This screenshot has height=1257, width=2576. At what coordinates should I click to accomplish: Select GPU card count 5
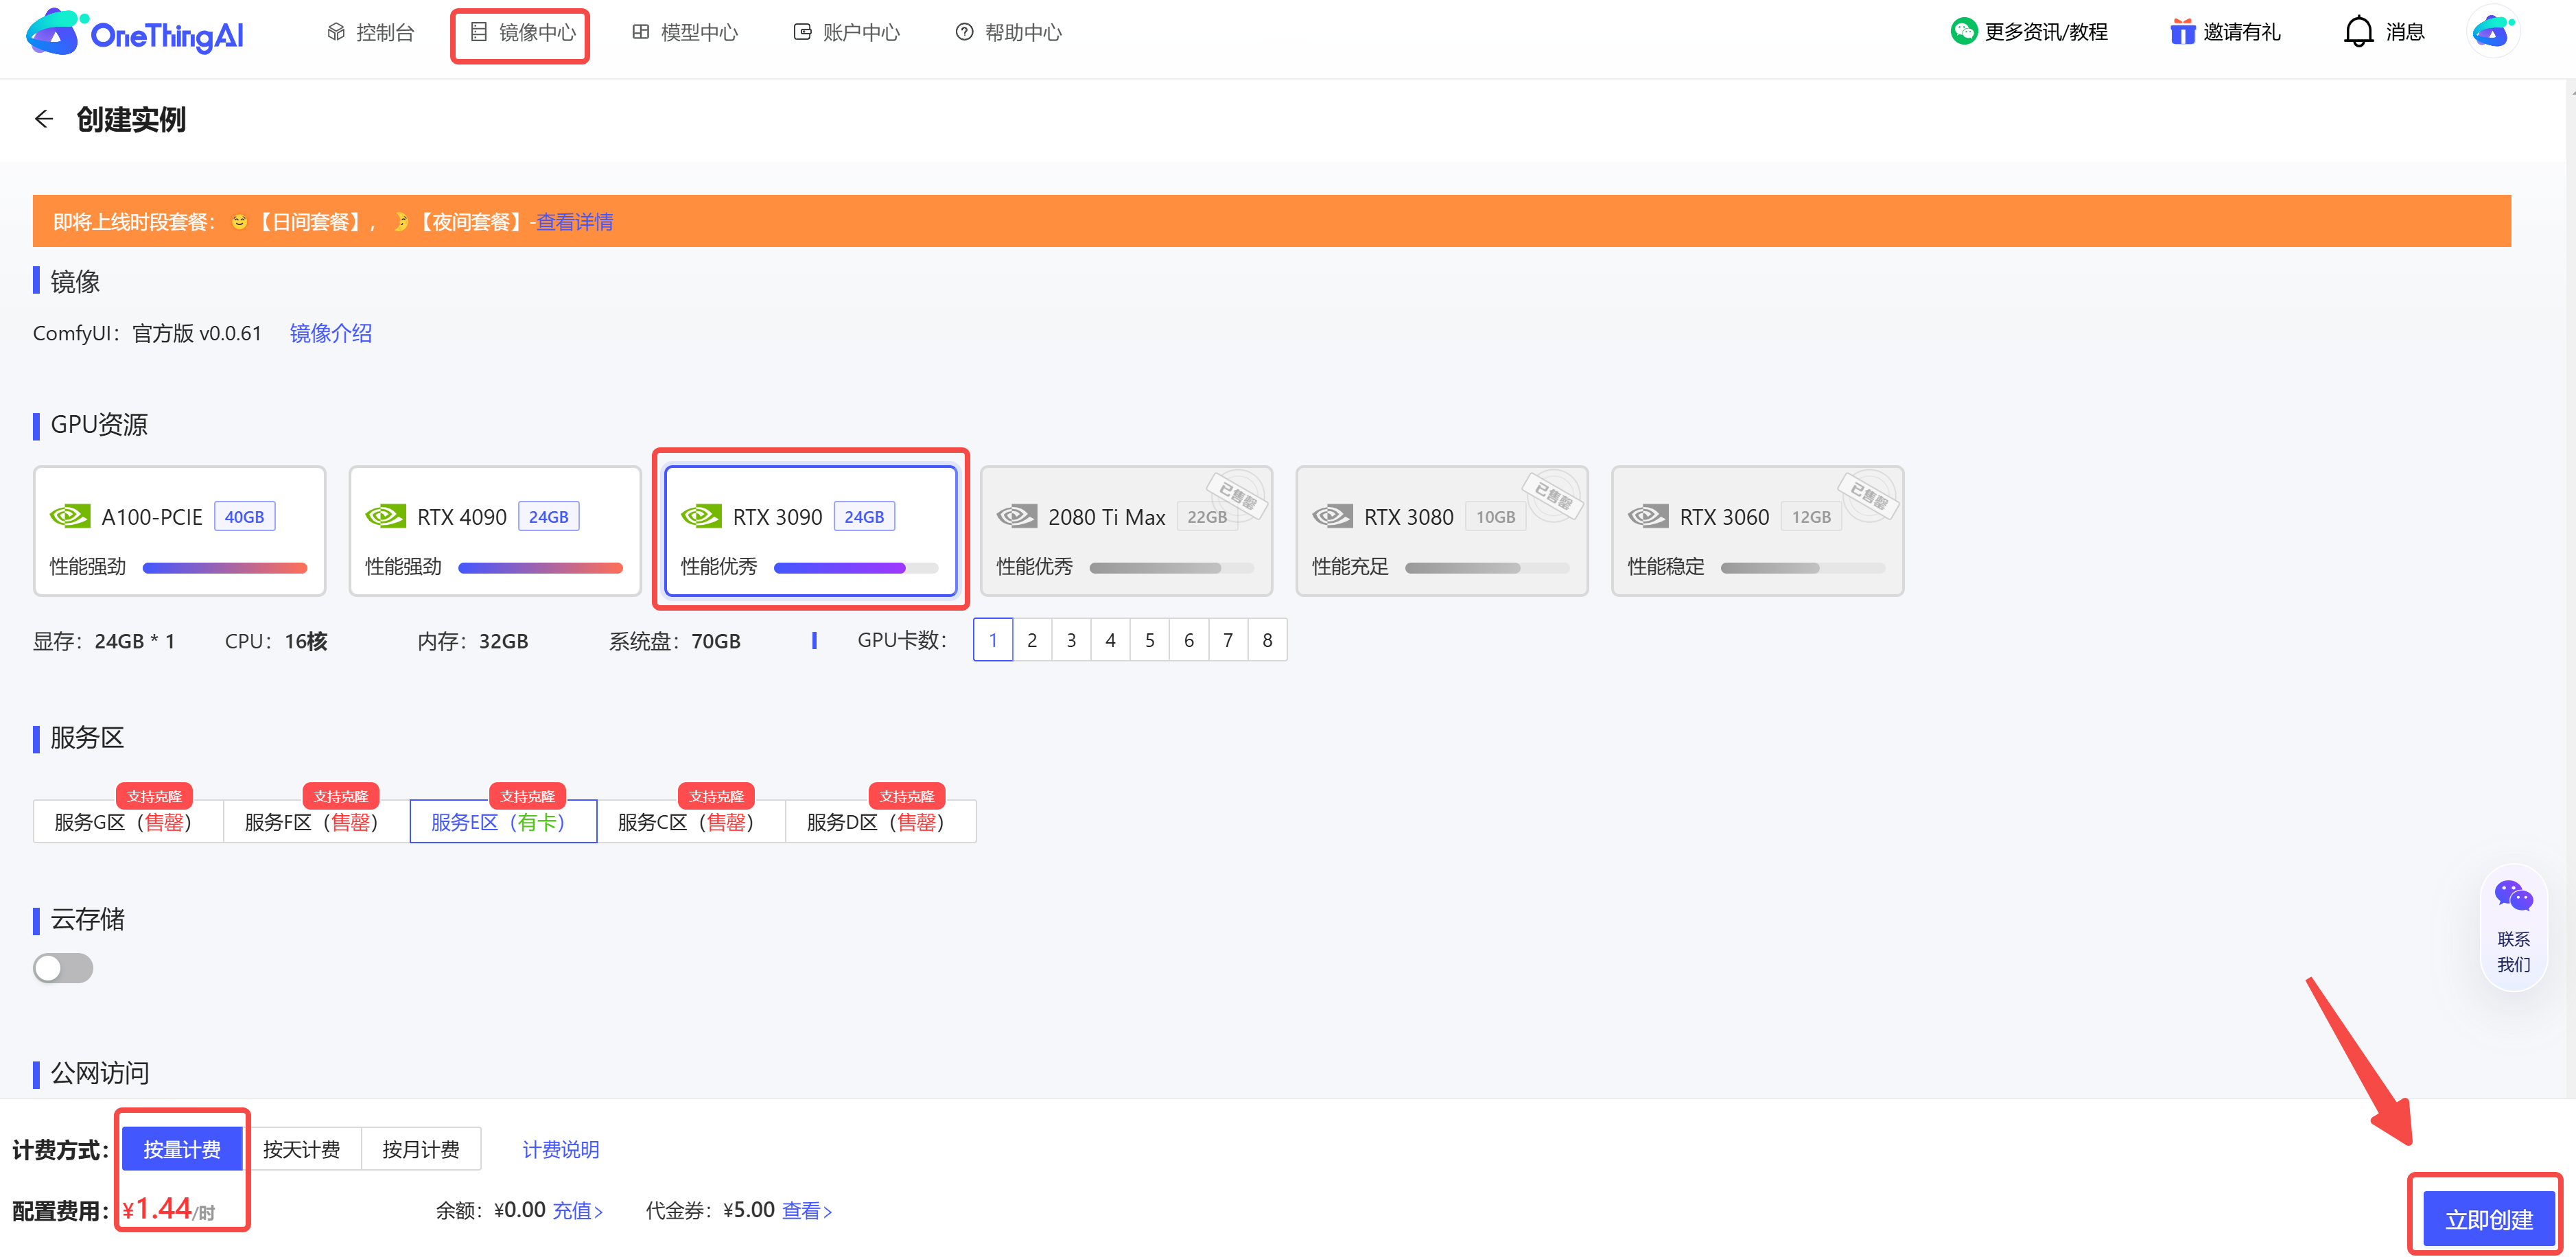(1150, 640)
